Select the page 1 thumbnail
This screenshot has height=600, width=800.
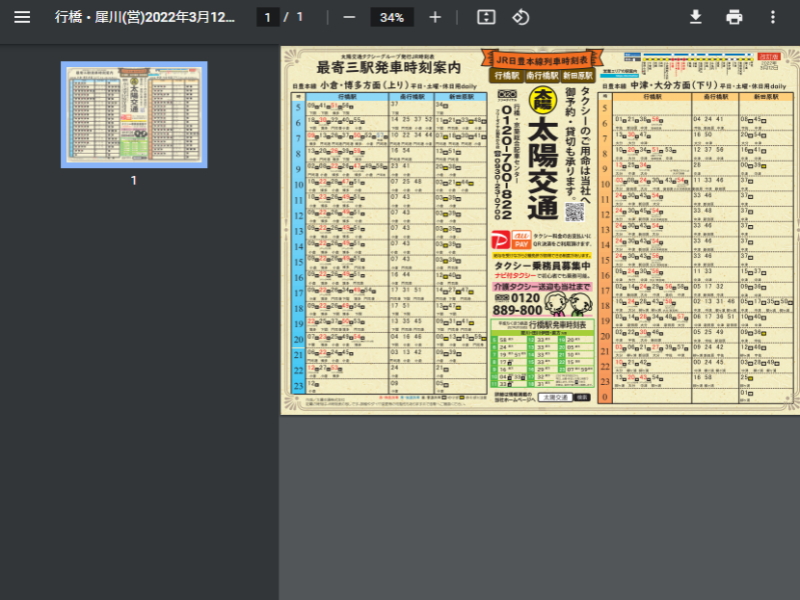134,114
